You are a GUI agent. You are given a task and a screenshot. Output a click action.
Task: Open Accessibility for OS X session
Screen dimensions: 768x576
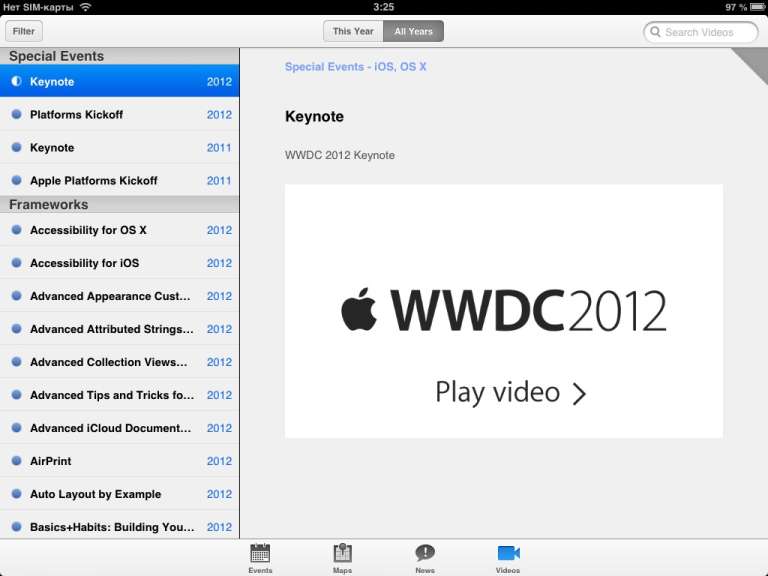point(120,230)
